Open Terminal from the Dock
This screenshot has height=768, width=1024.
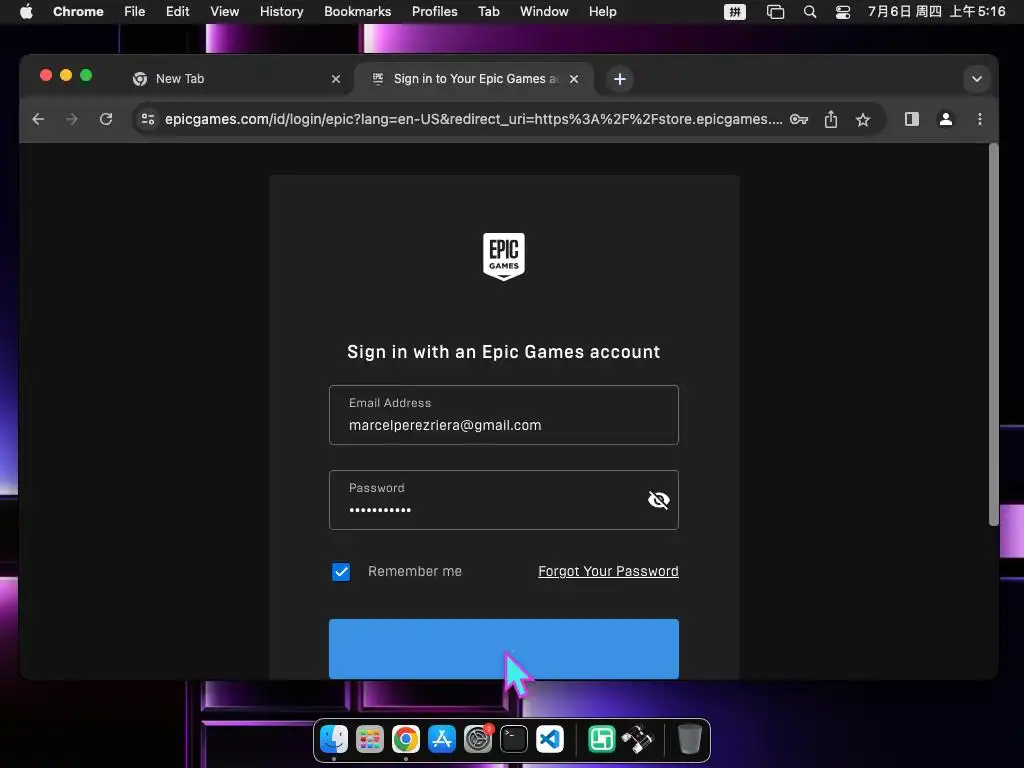point(514,739)
